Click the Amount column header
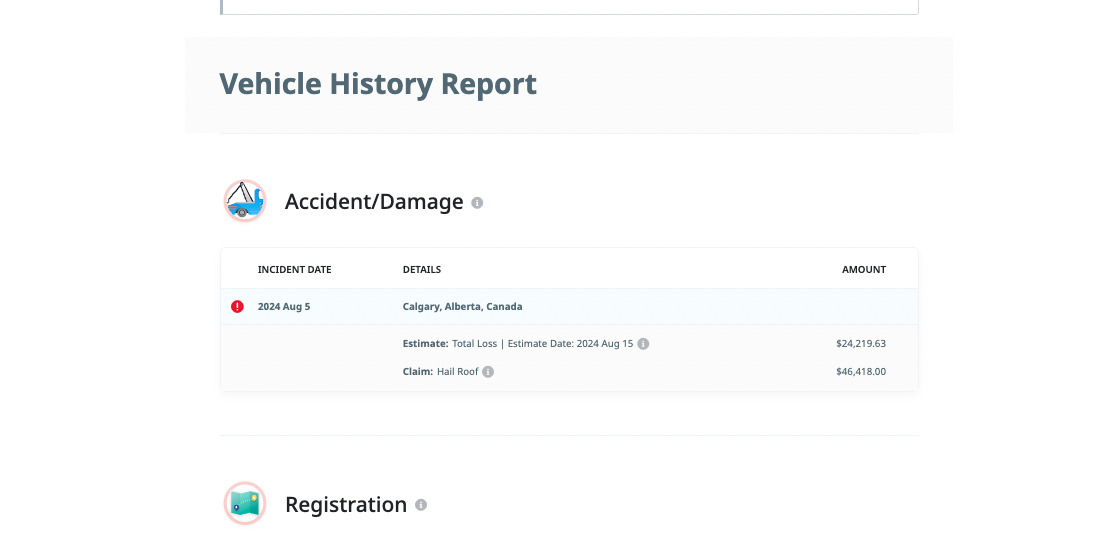Viewport: 1100px width, 536px height. pos(863,270)
